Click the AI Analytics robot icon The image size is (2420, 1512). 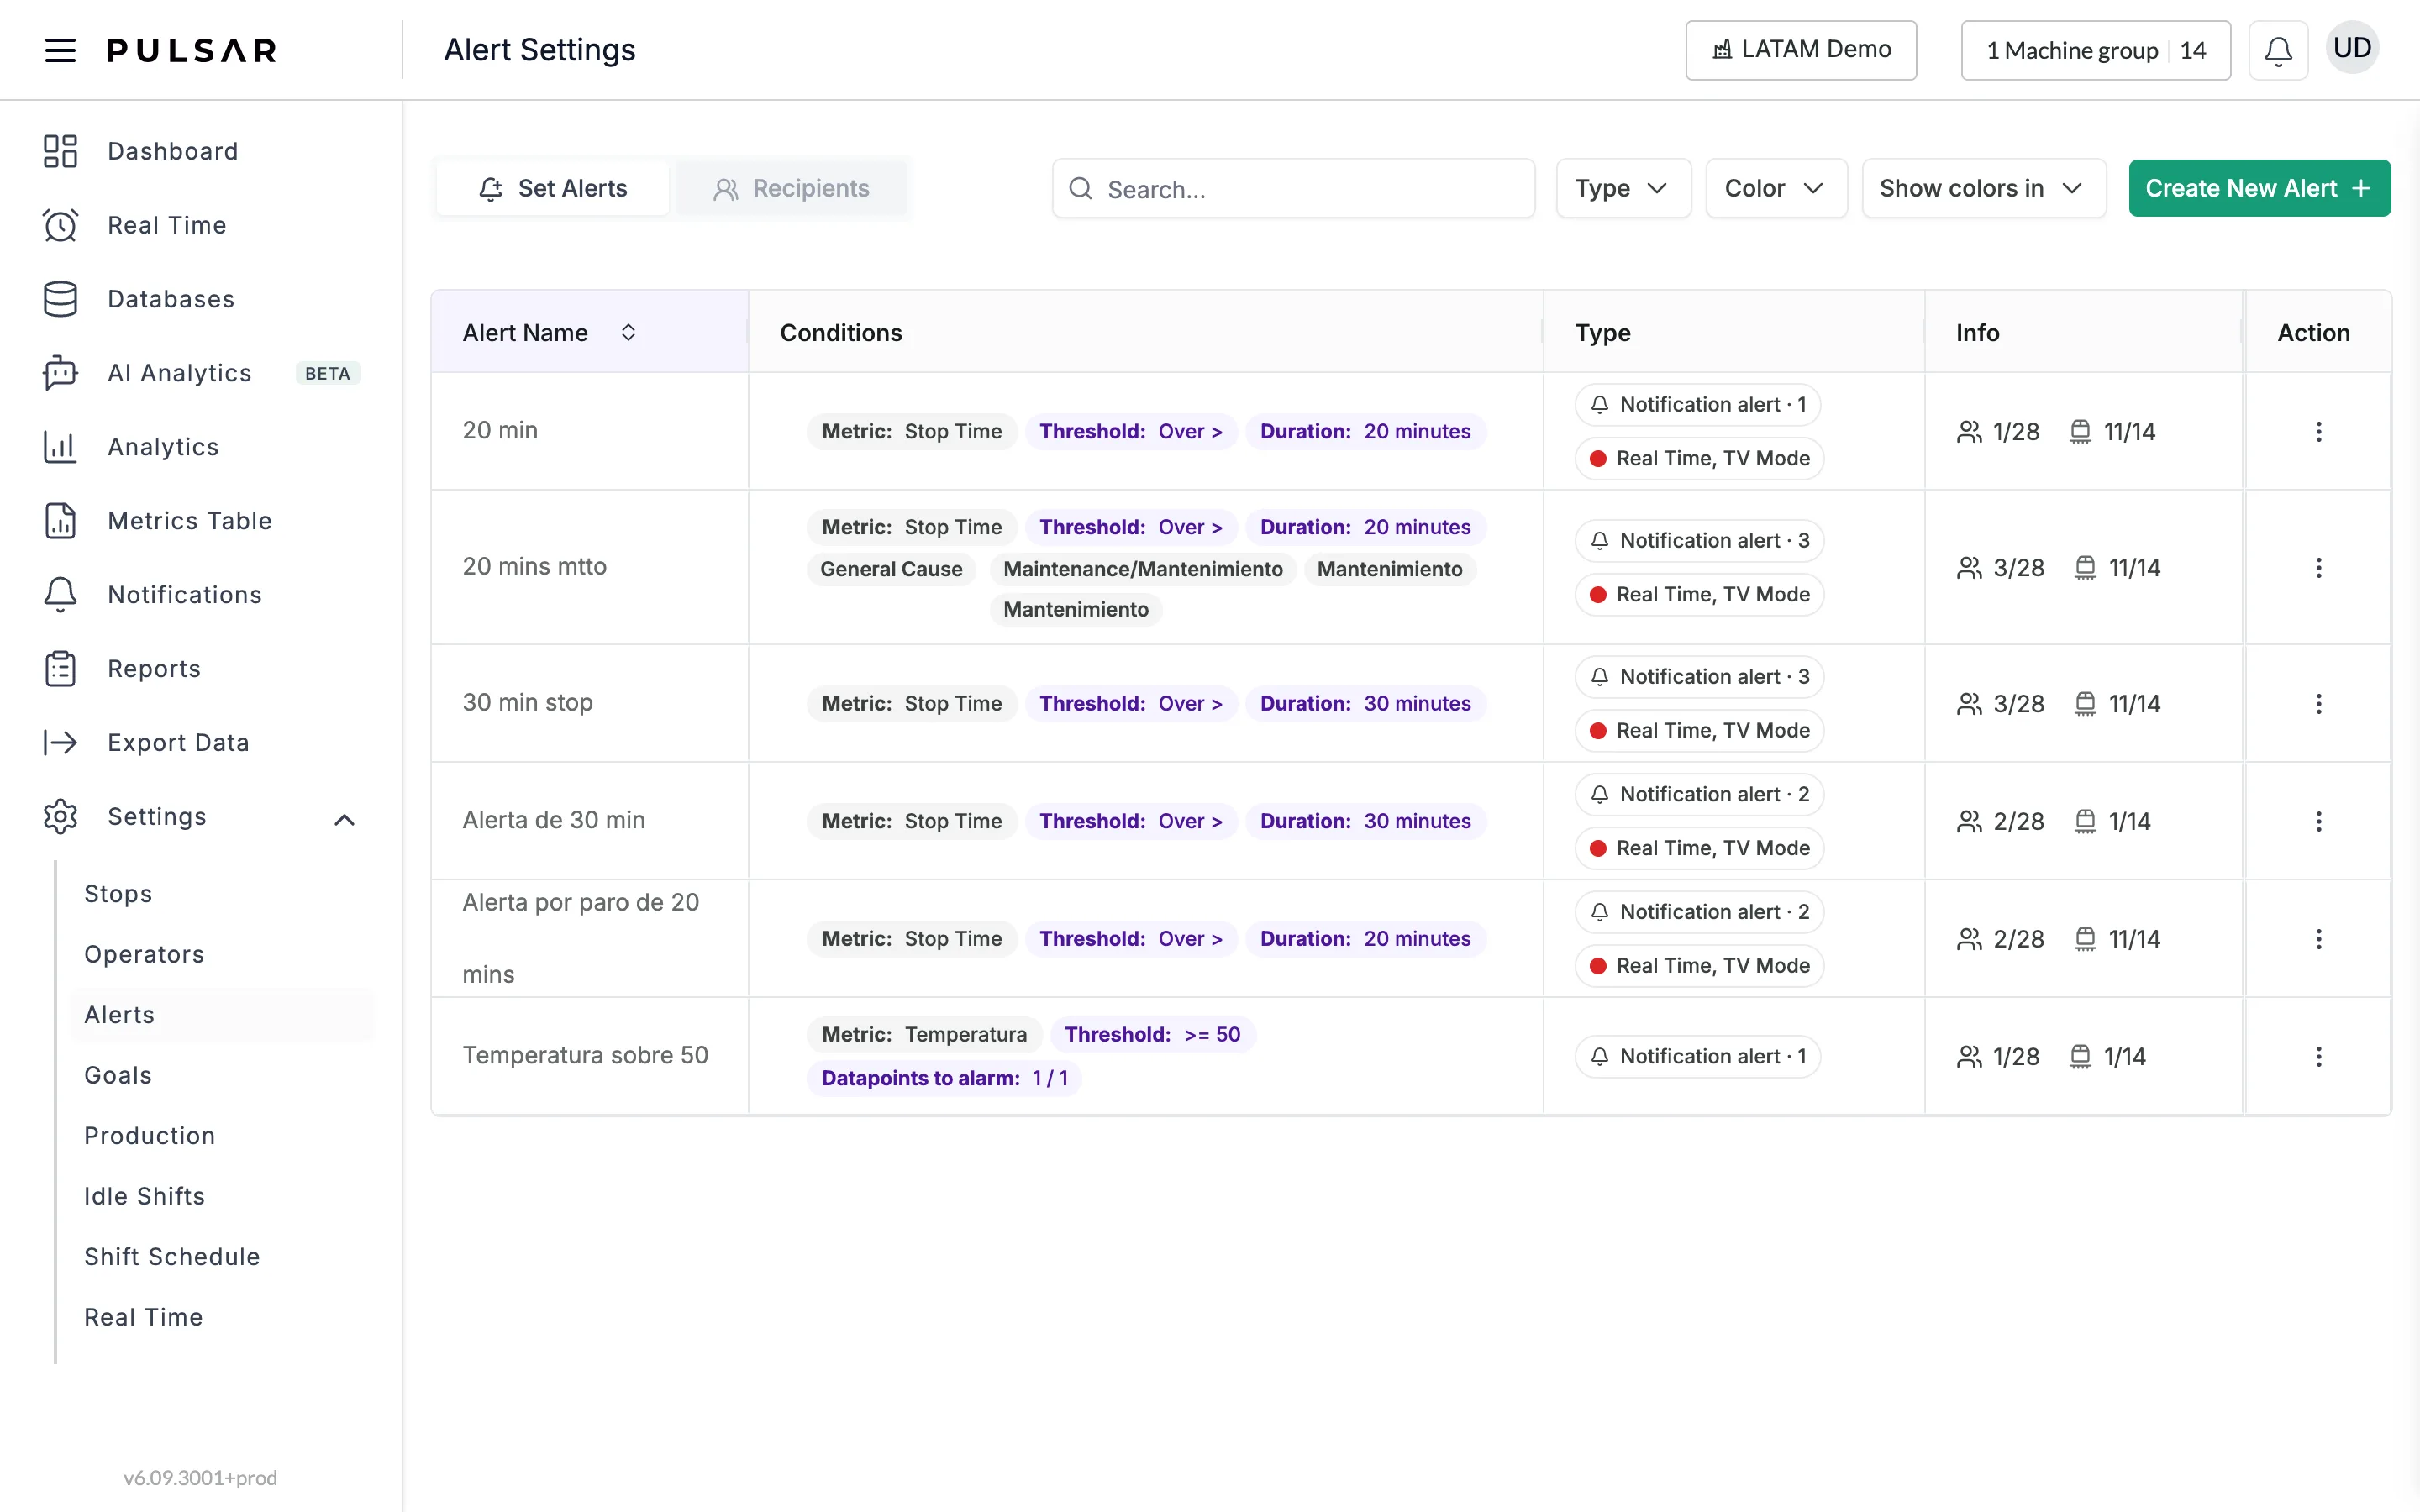(60, 373)
